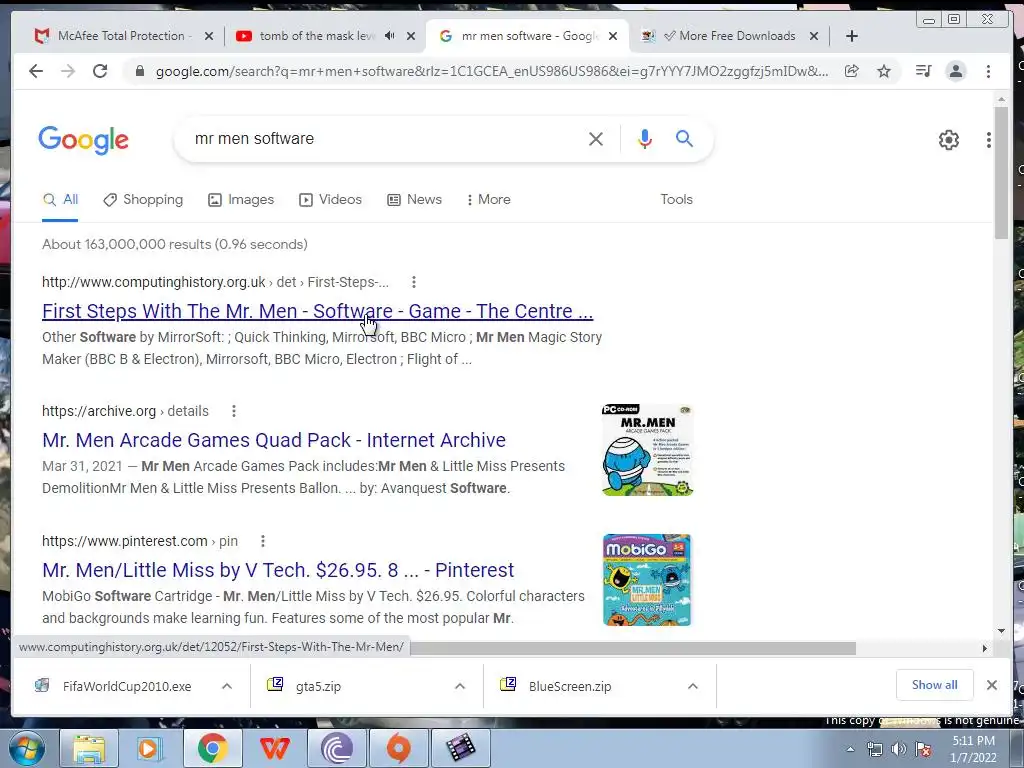Open Google quick settings gear
Screen dimensions: 1024x768
pos(948,140)
